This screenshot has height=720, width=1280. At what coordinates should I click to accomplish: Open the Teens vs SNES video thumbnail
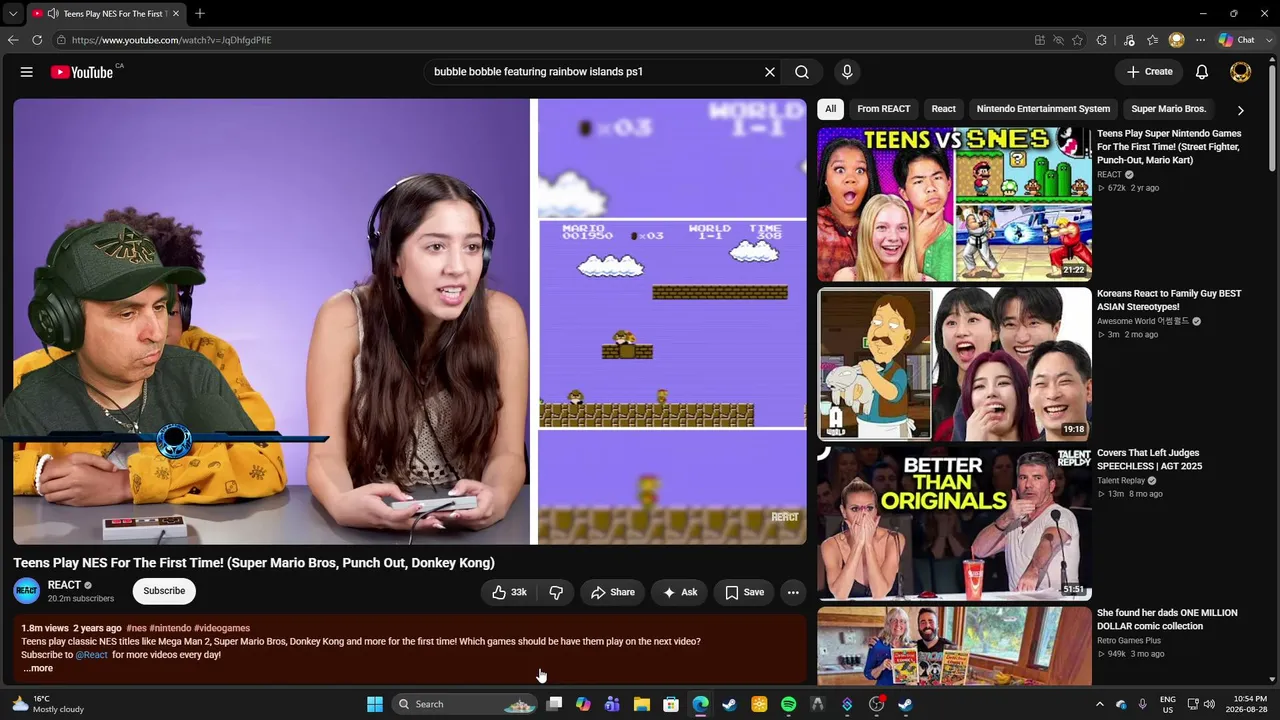954,204
